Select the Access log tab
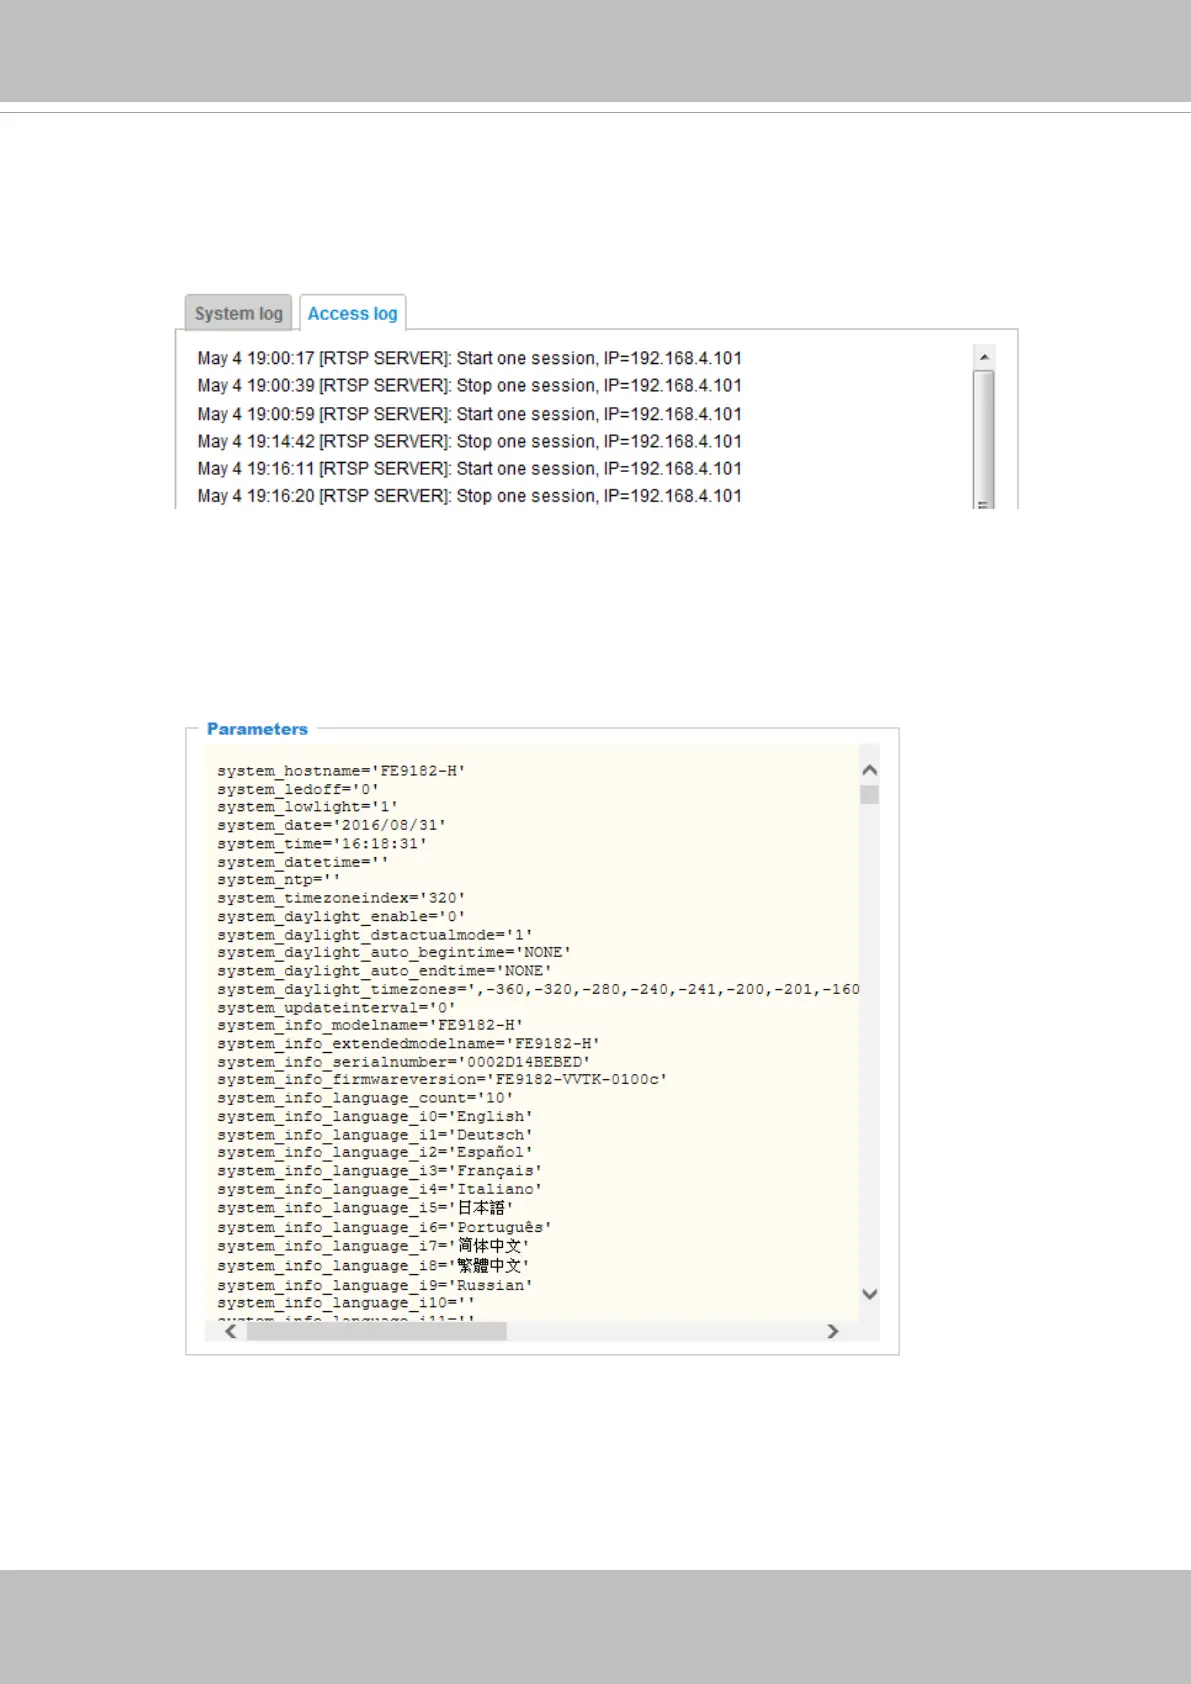Viewport: 1191px width, 1684px height. tap(352, 313)
